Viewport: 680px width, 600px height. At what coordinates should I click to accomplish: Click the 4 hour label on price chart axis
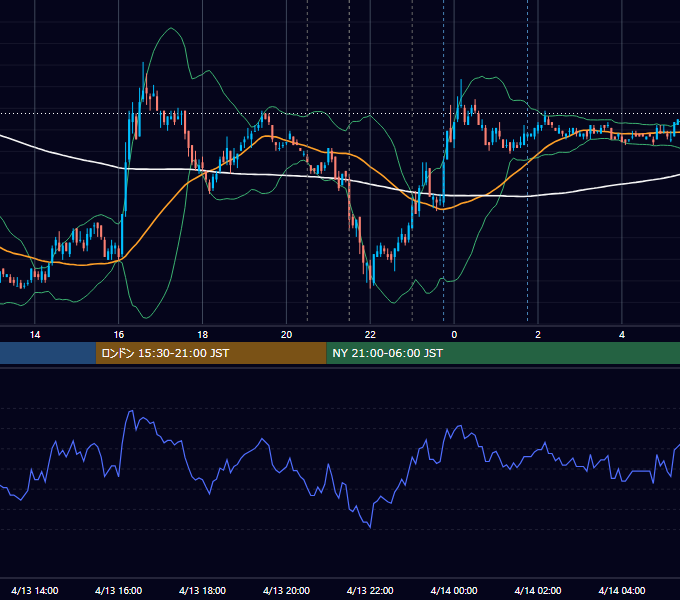[x=622, y=335]
